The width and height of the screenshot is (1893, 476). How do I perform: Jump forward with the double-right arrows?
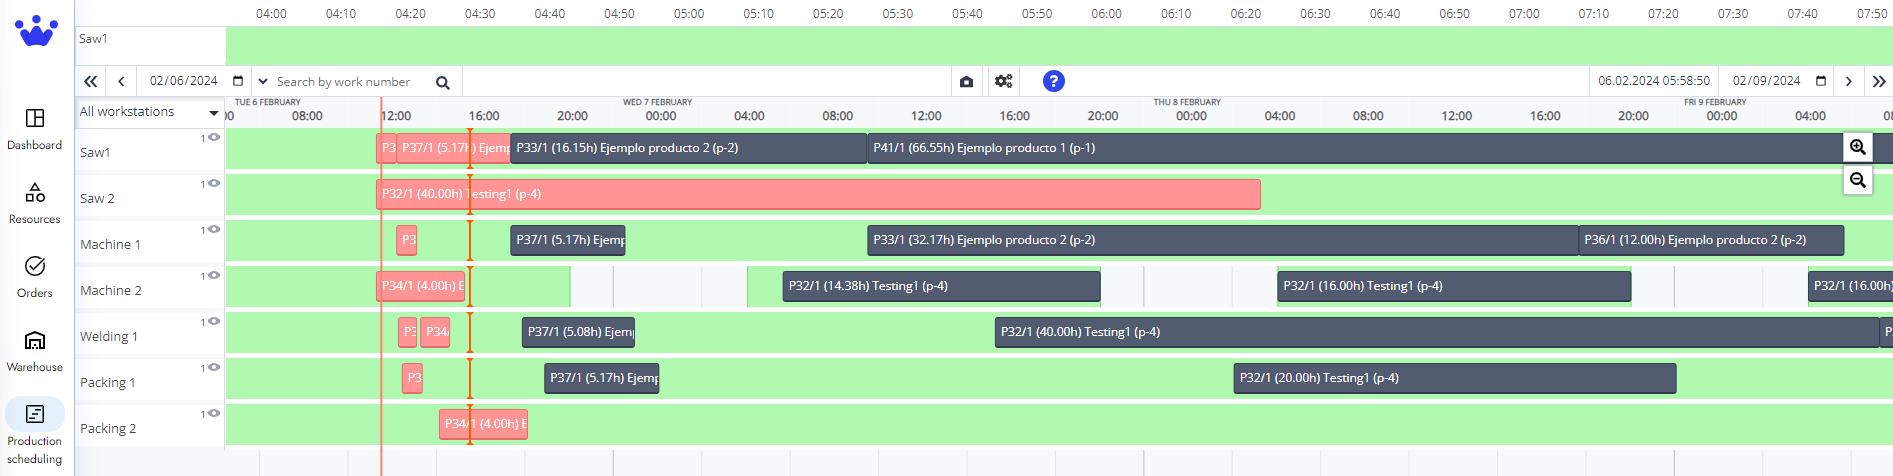1878,81
